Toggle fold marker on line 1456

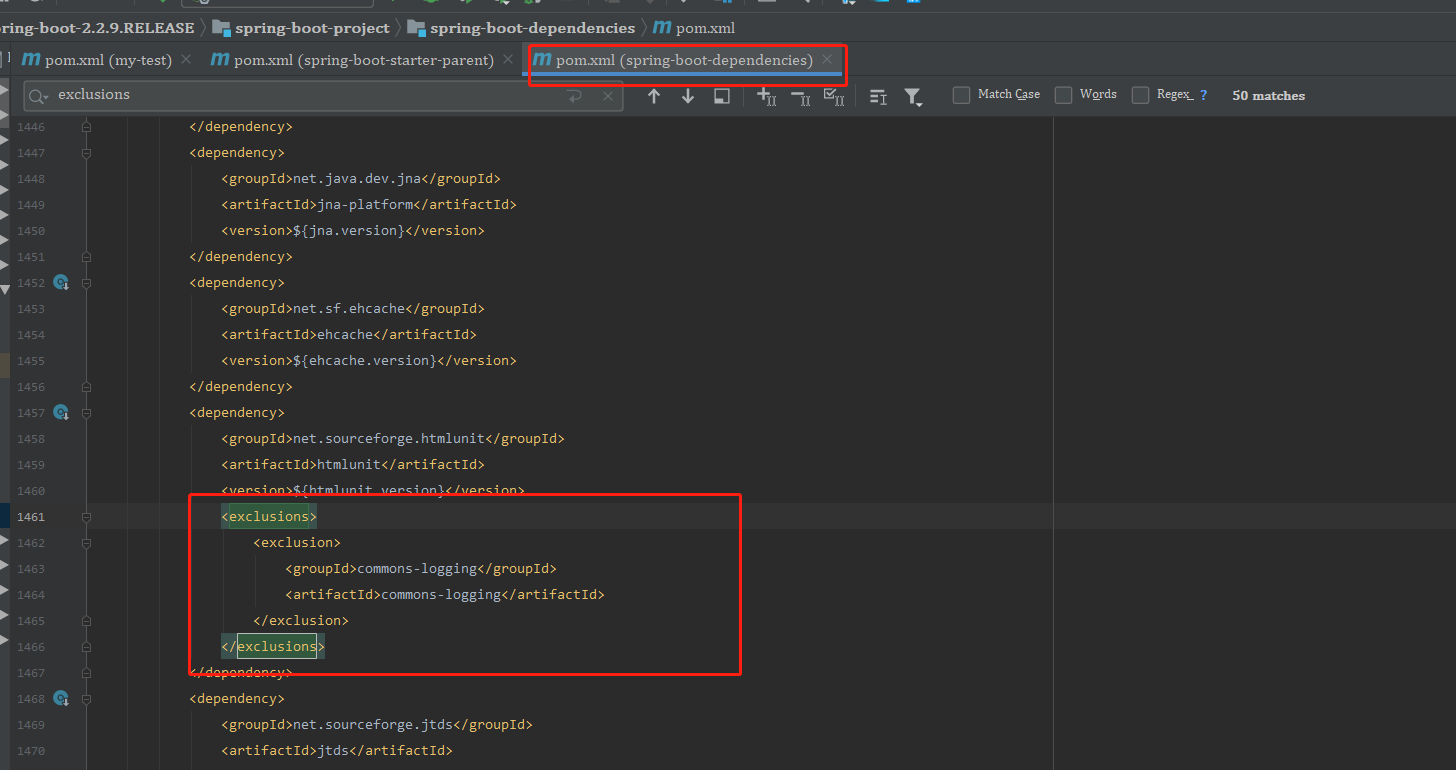(86, 387)
